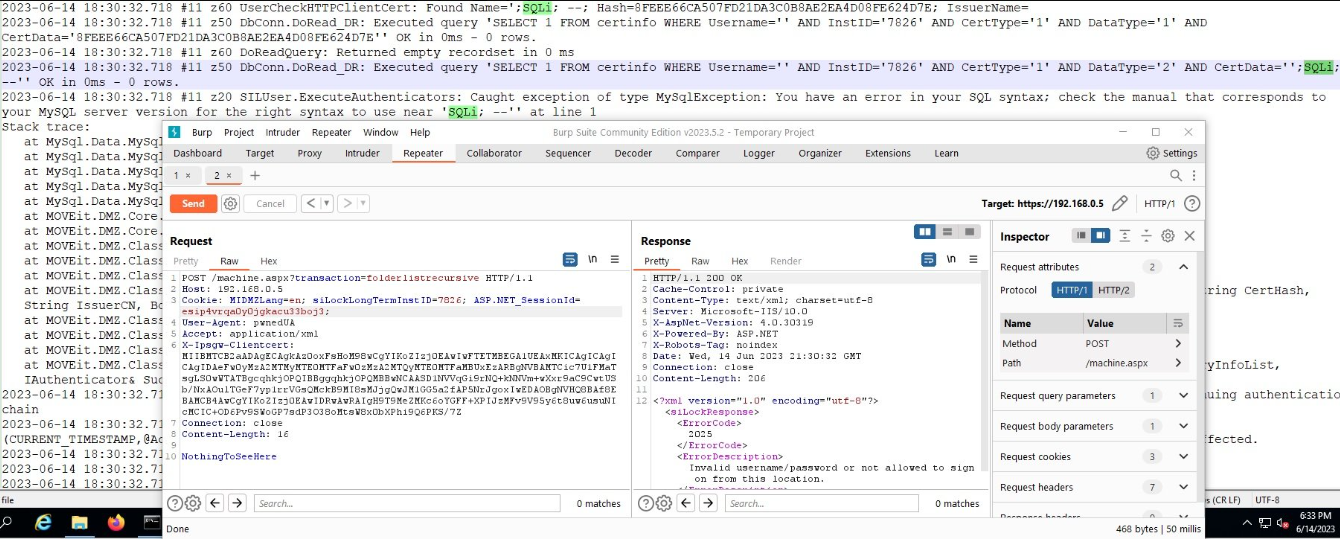
Task: Open the Burp menu
Action: (x=202, y=132)
